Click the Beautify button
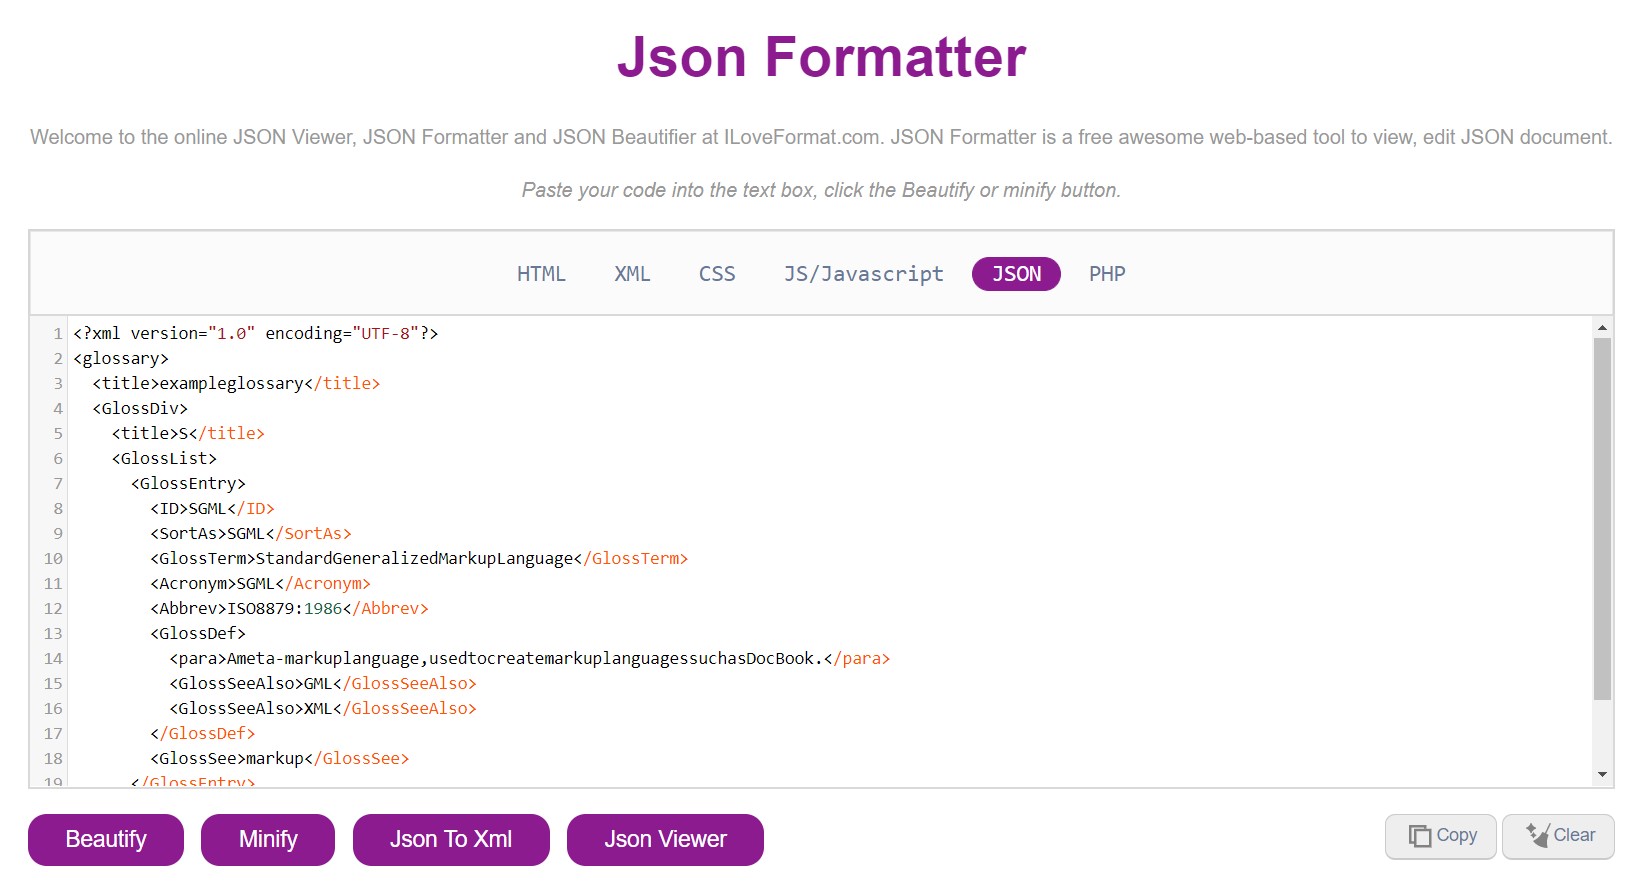1642x887 pixels. [x=105, y=839]
